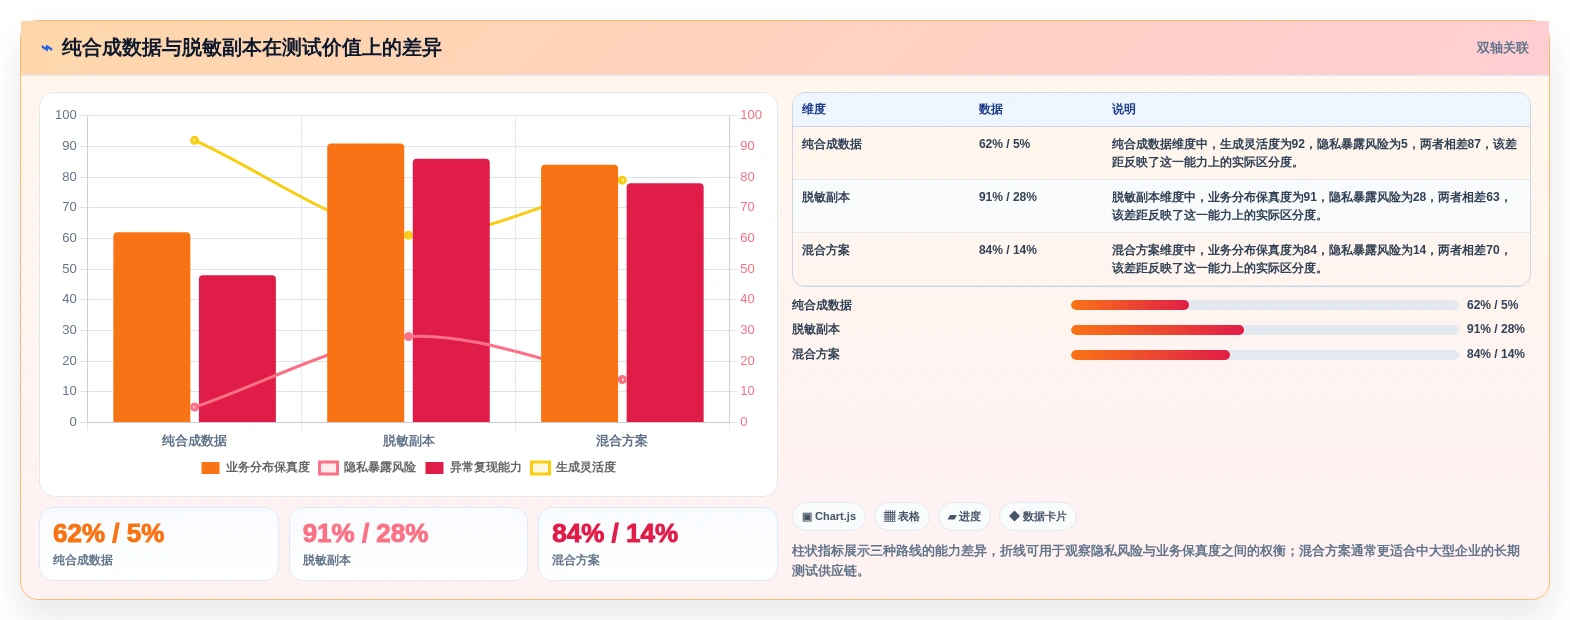Click yellow line point above 纯合成数据
This screenshot has height=620, width=1570.
[x=194, y=140]
